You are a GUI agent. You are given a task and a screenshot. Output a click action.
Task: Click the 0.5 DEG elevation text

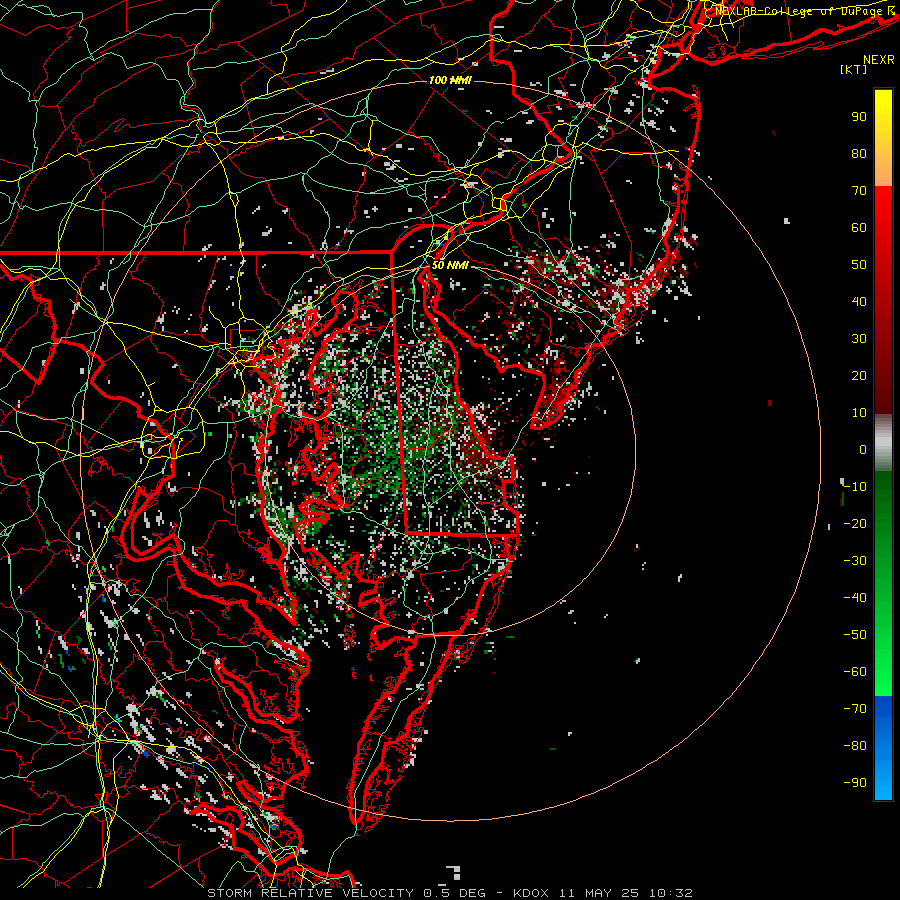point(455,893)
